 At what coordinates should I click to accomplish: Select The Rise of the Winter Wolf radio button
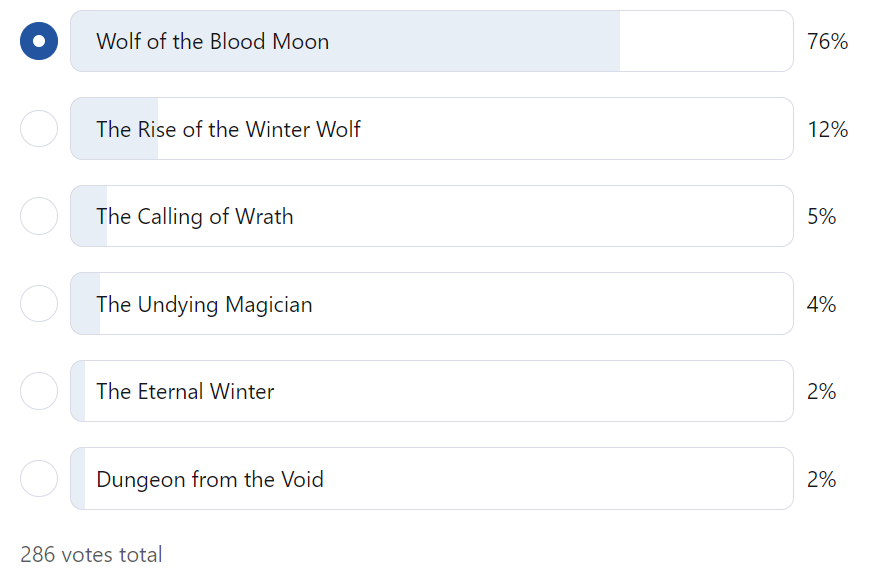pyautogui.click(x=38, y=128)
